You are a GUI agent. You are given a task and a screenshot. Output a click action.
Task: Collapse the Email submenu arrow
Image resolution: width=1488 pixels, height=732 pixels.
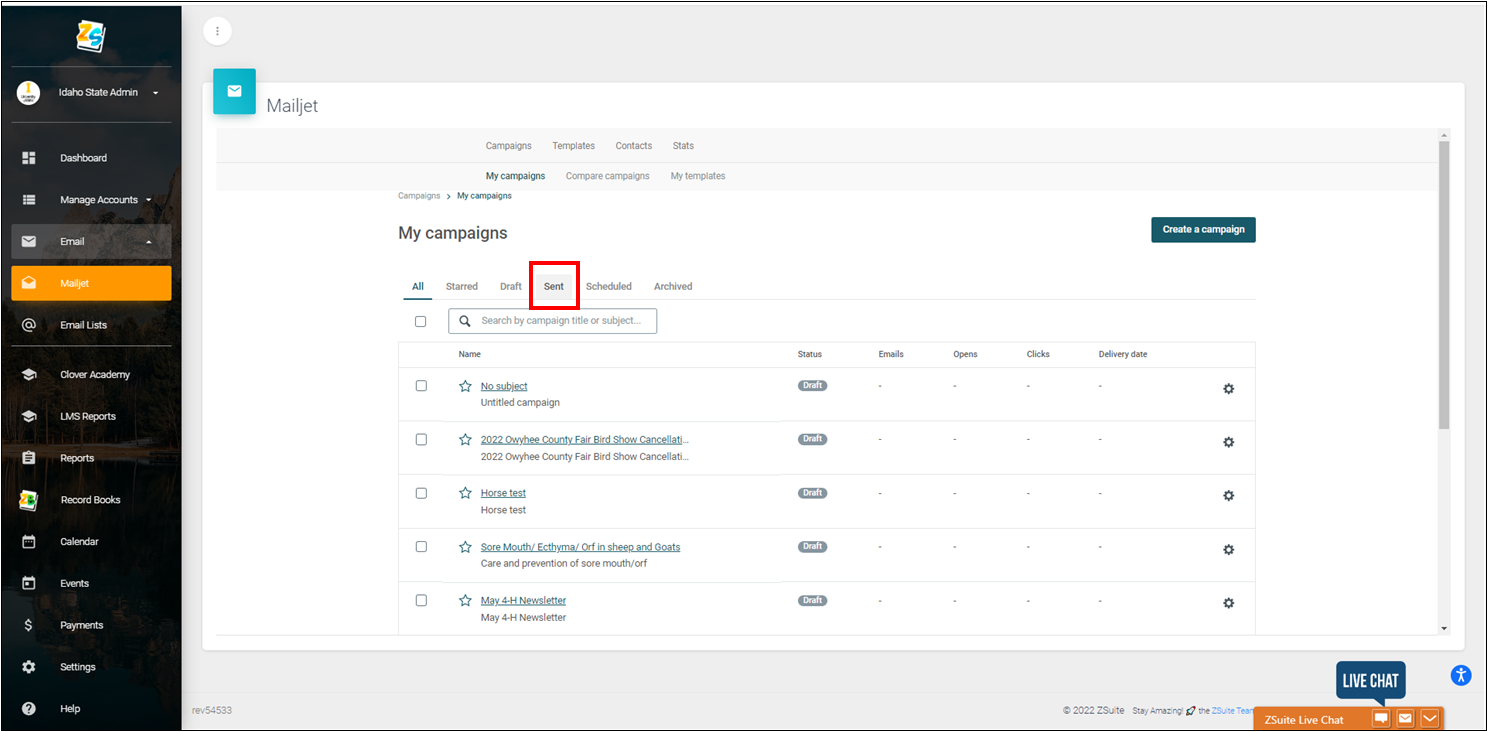[149, 241]
